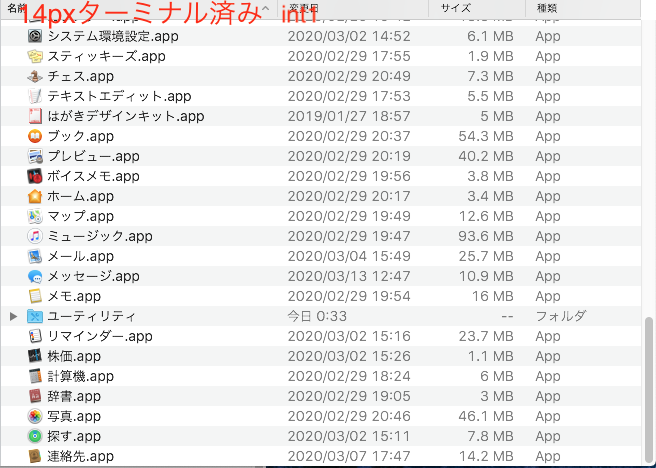Click the 辞書.app dictionary icon
This screenshot has height=468, width=656.
[35, 396]
